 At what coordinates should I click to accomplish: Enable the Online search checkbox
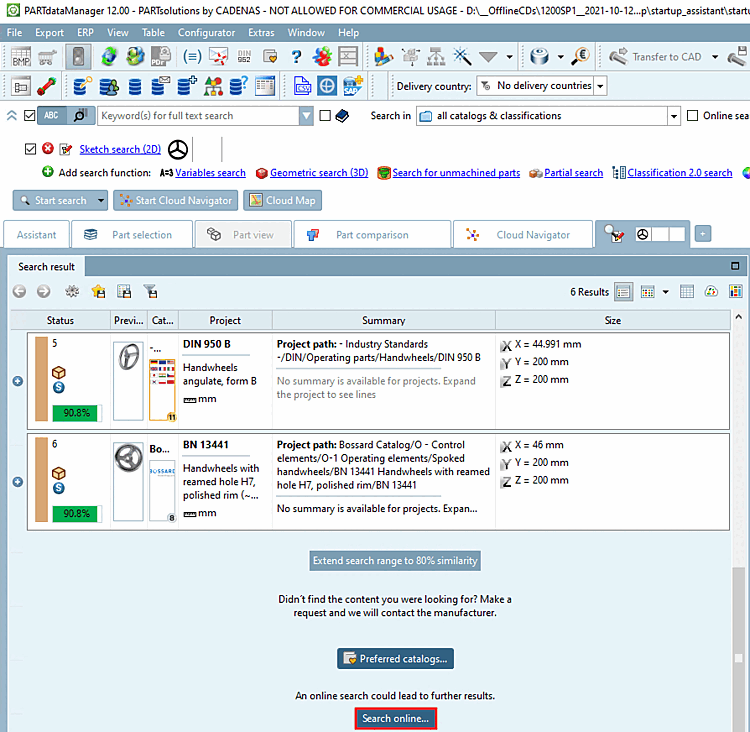[x=692, y=115]
